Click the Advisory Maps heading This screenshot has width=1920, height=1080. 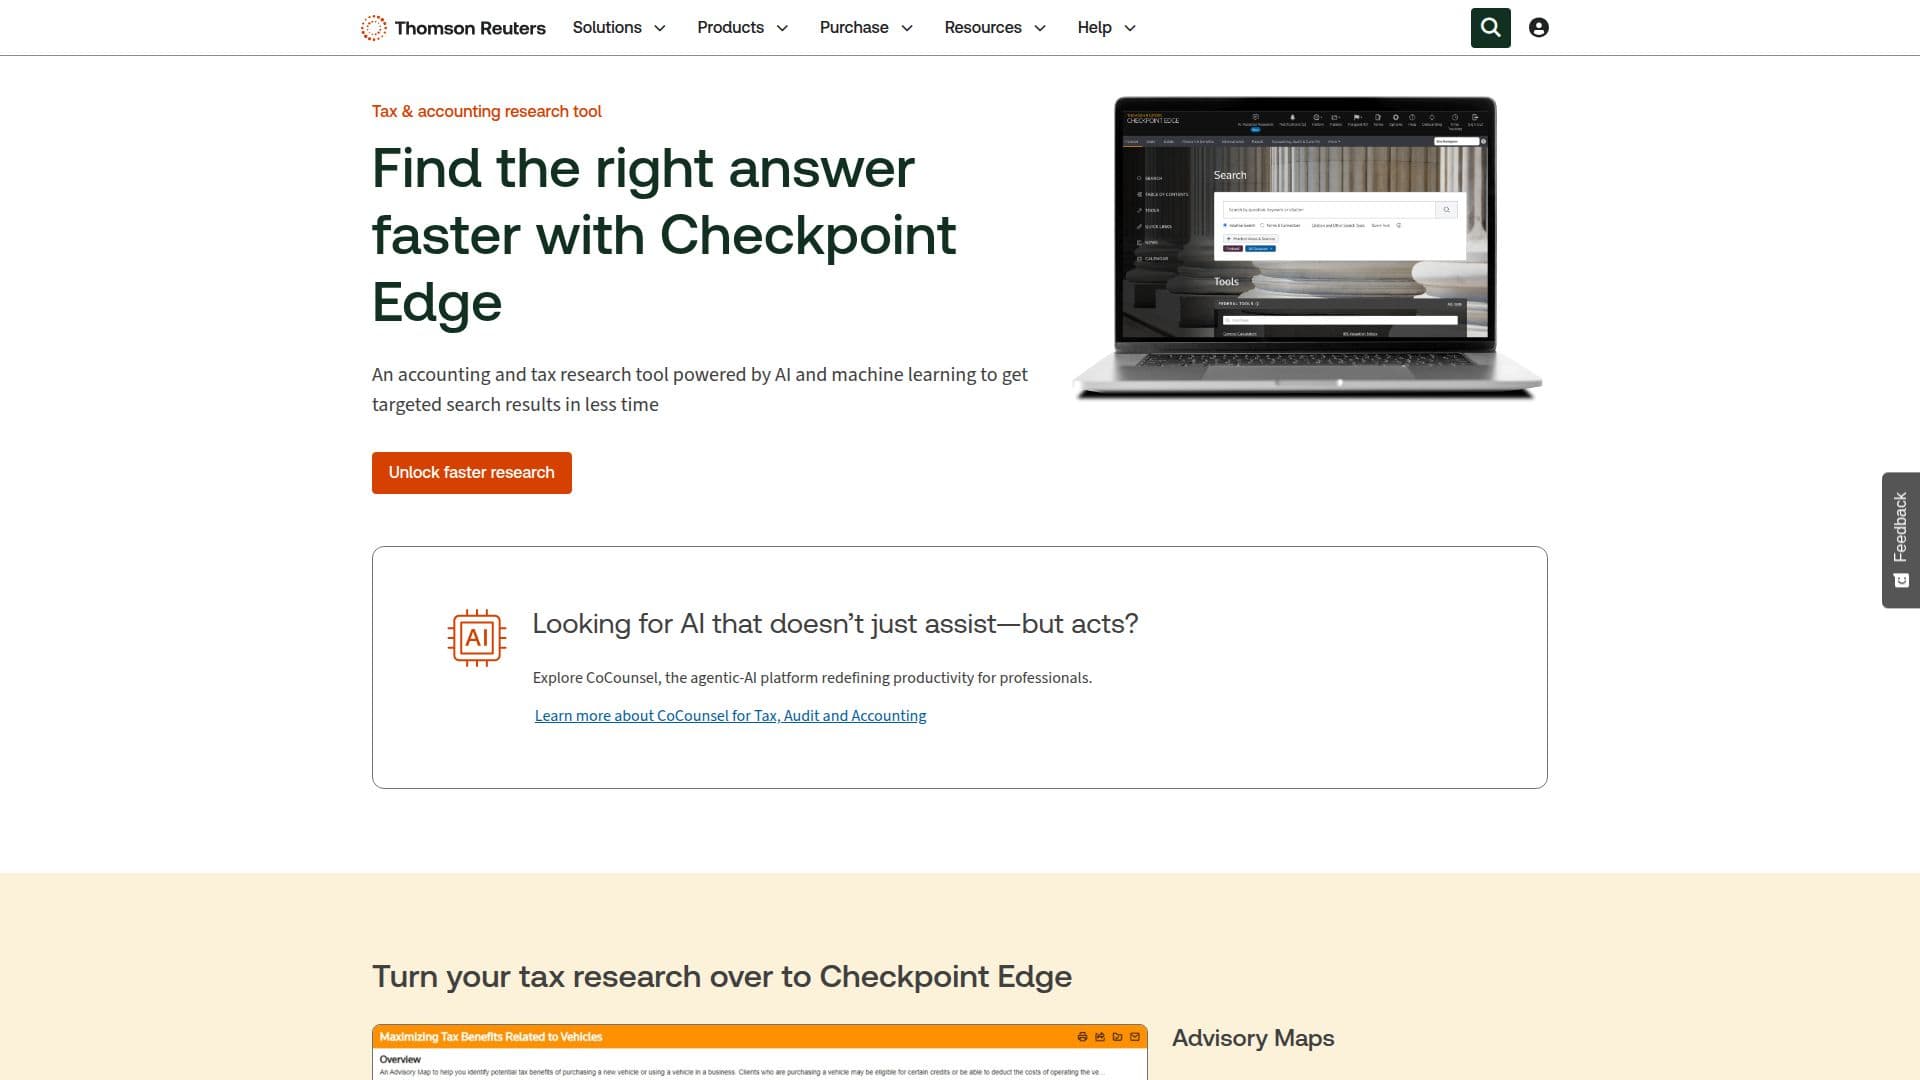pos(1253,1038)
